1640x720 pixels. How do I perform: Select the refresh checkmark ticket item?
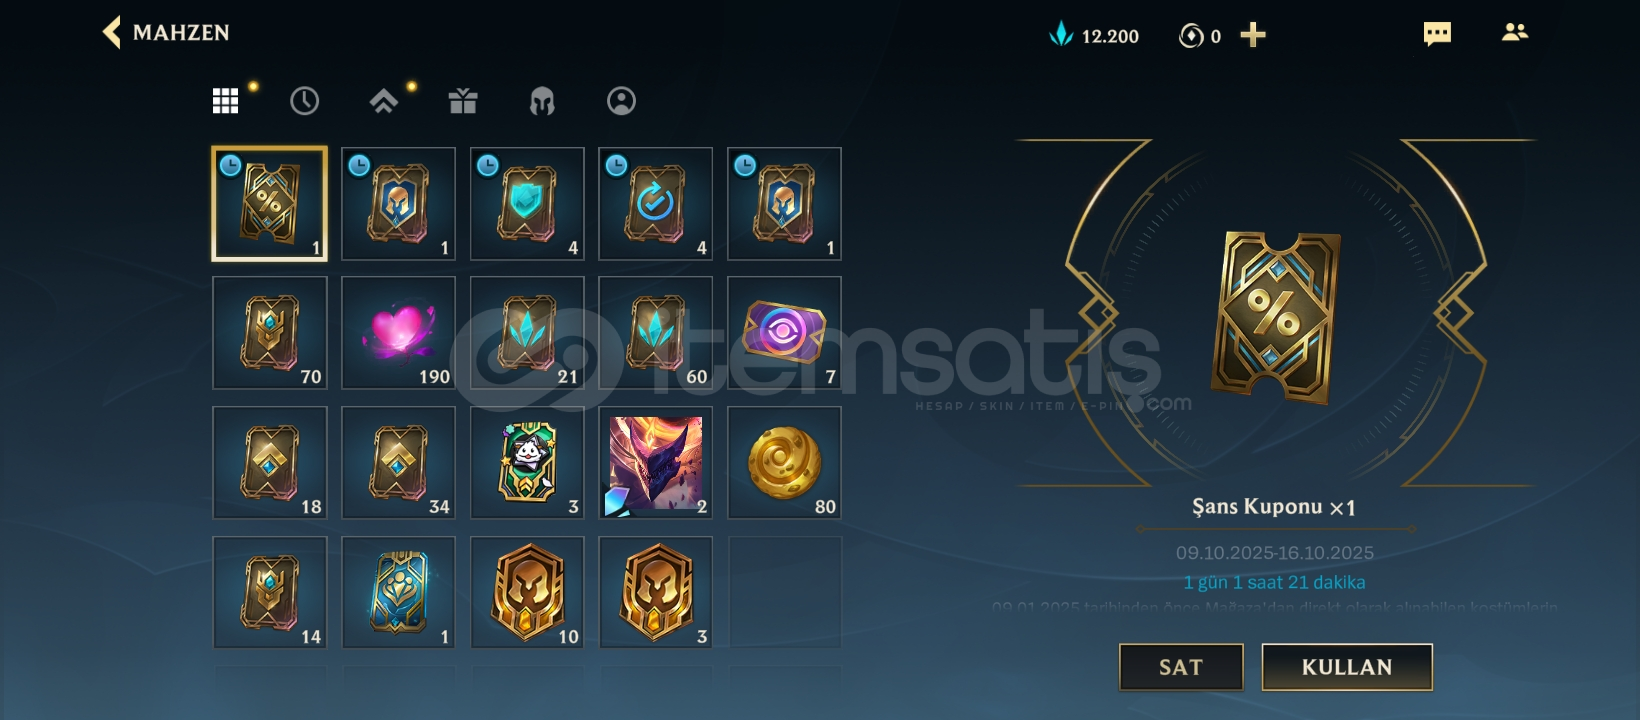pyautogui.click(x=655, y=204)
